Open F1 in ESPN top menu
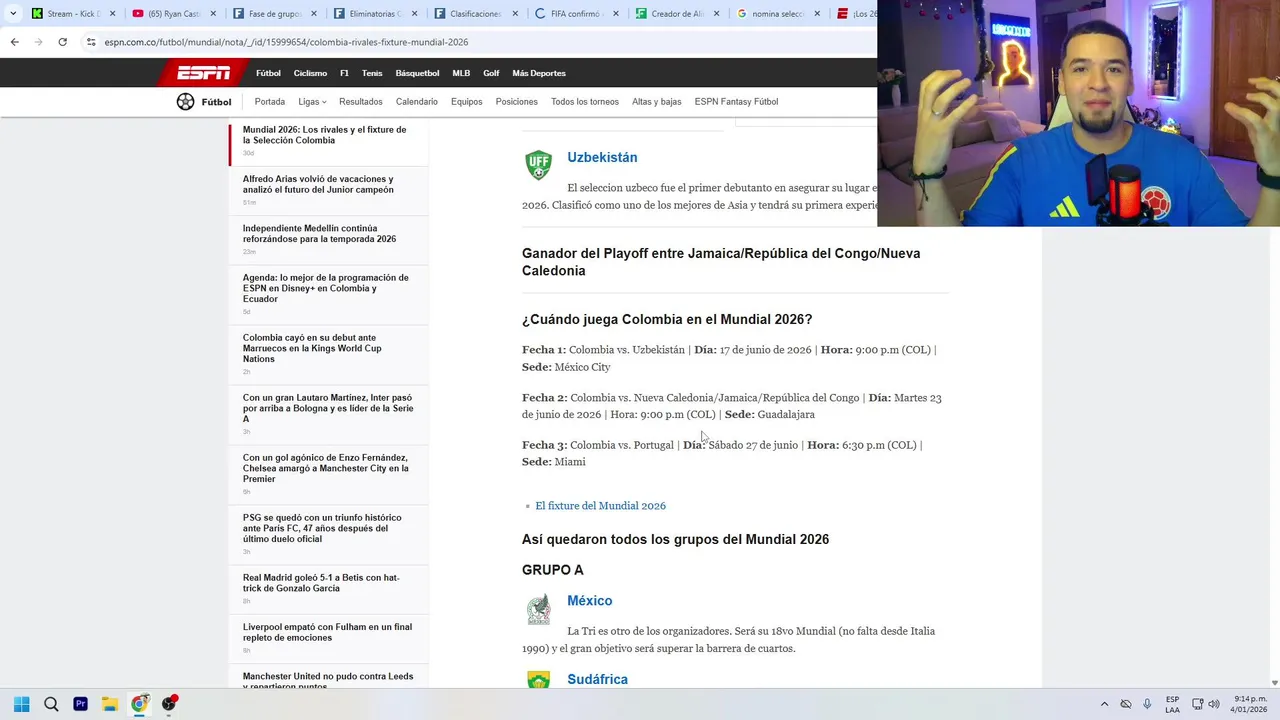 coord(344,73)
